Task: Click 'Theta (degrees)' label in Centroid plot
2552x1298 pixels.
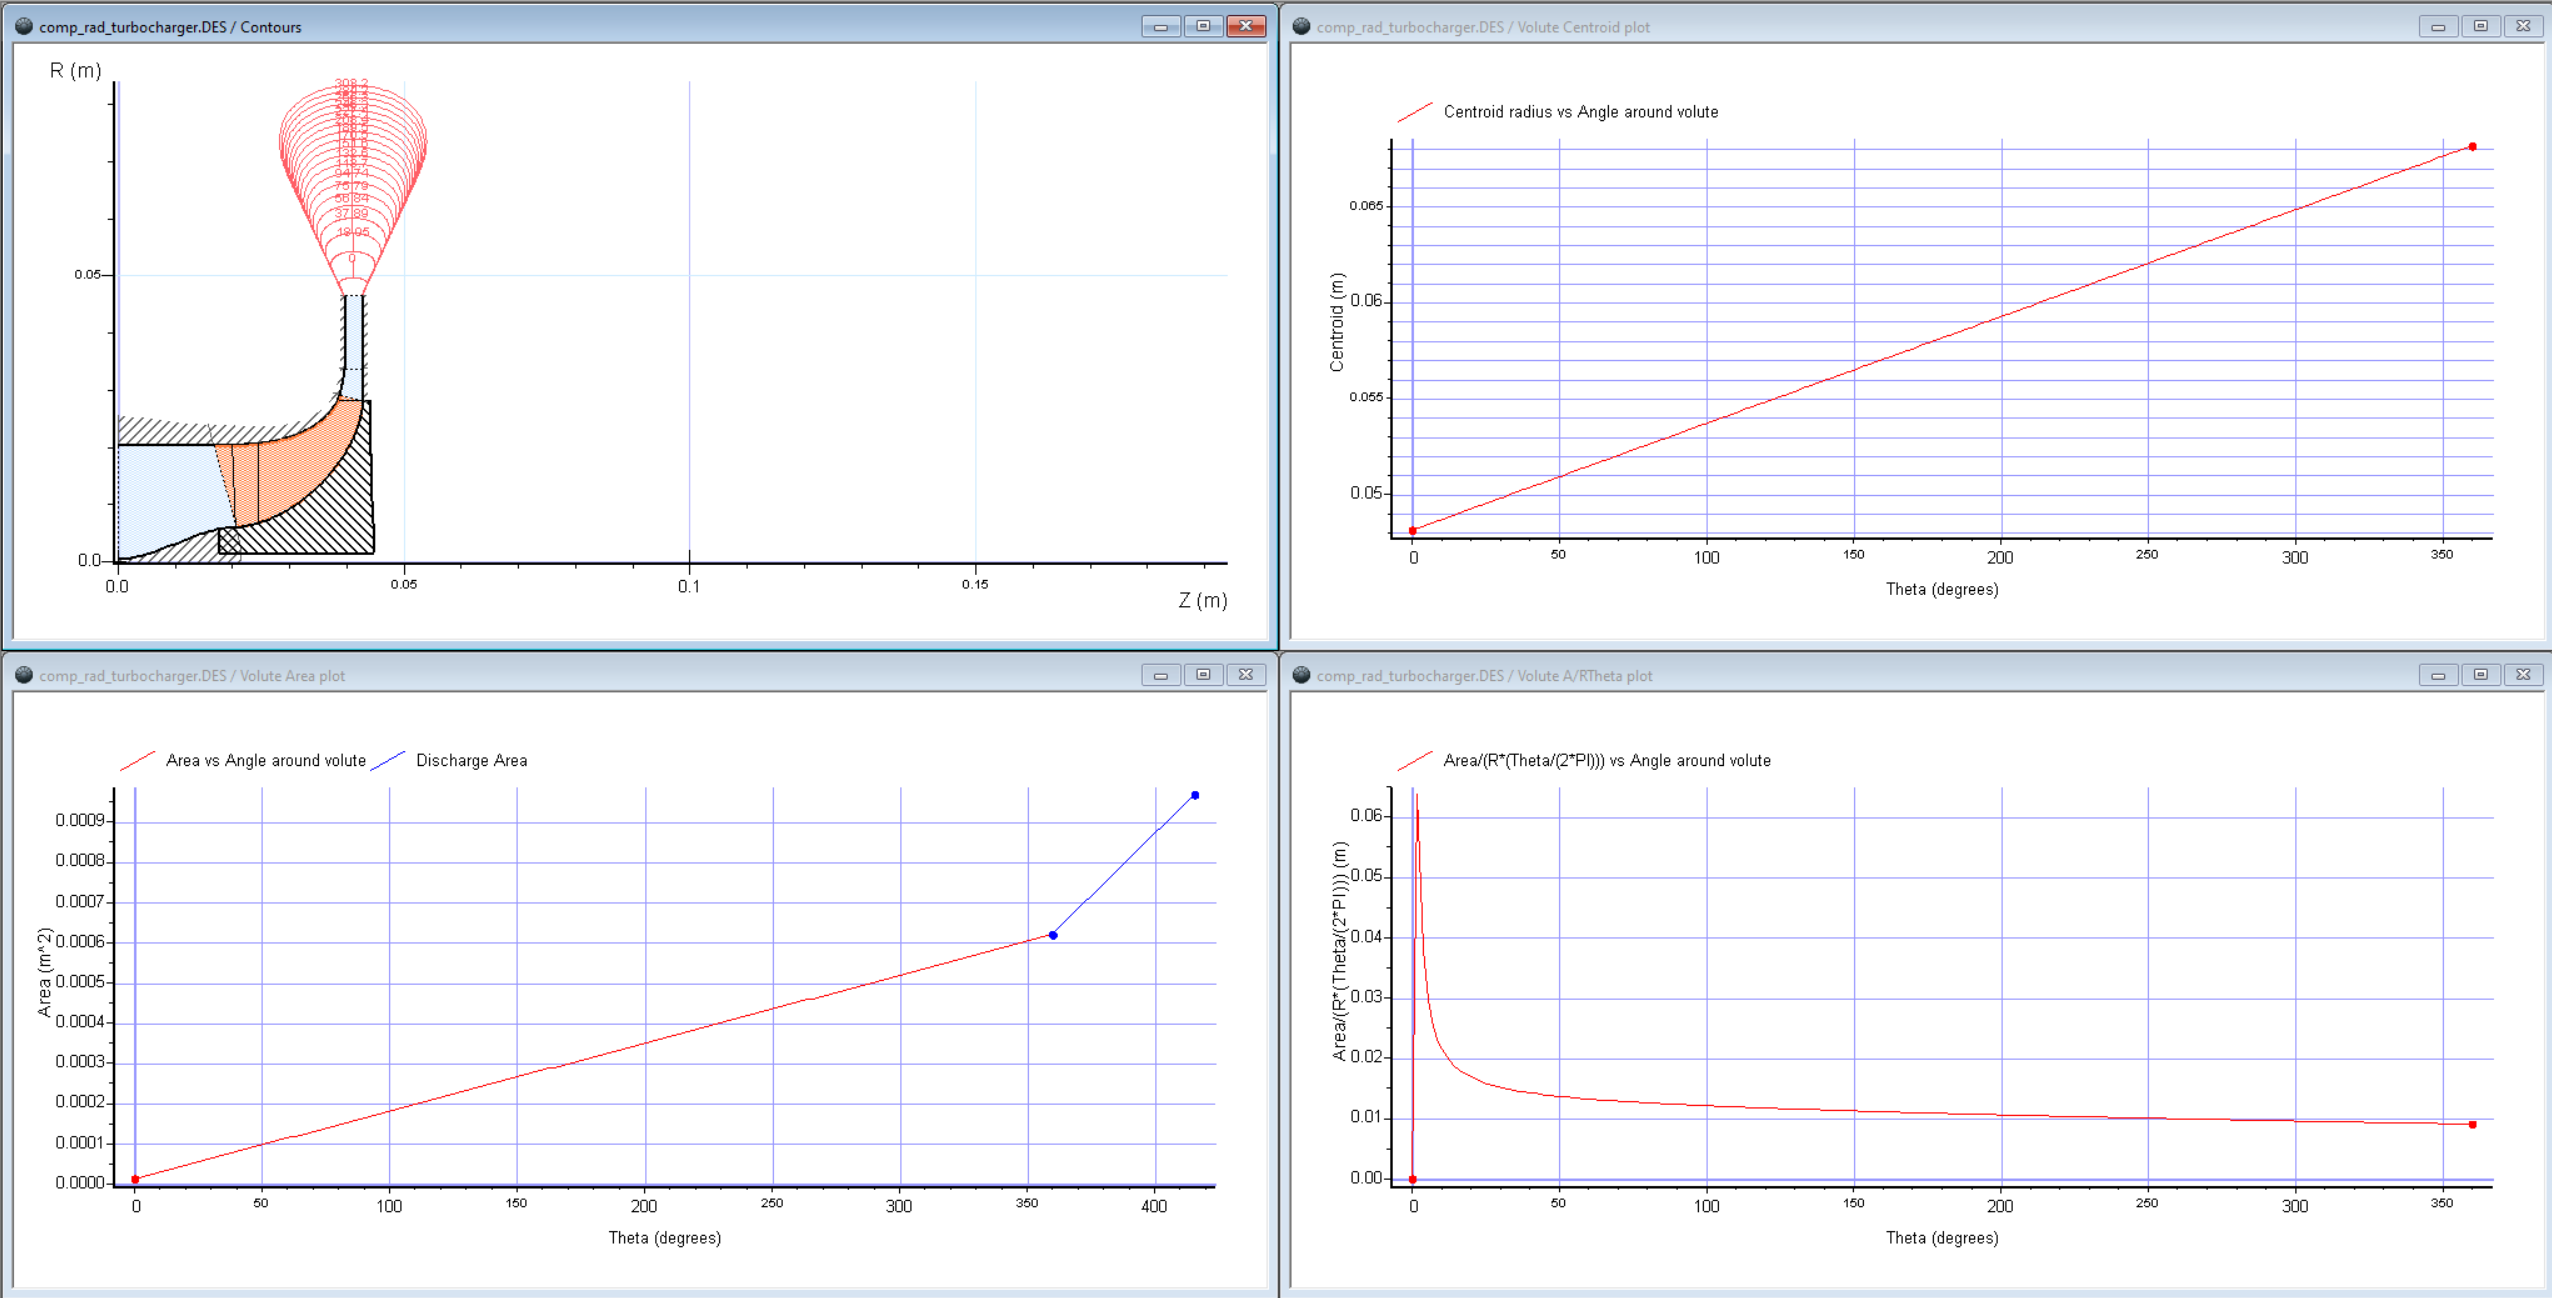Action: pos(1942,589)
